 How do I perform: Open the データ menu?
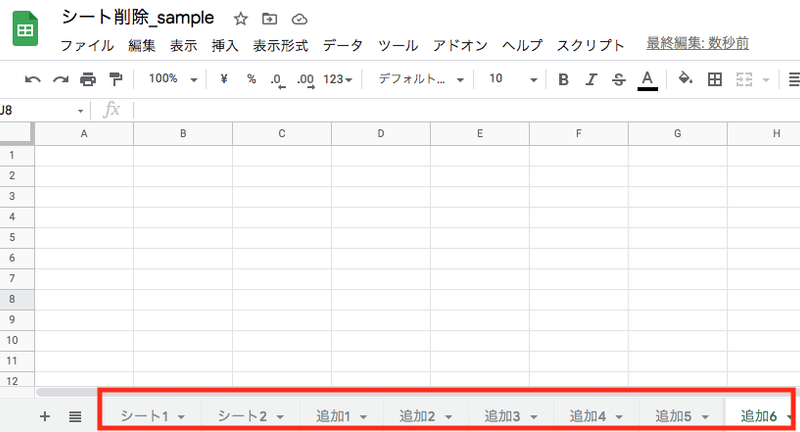(342, 45)
